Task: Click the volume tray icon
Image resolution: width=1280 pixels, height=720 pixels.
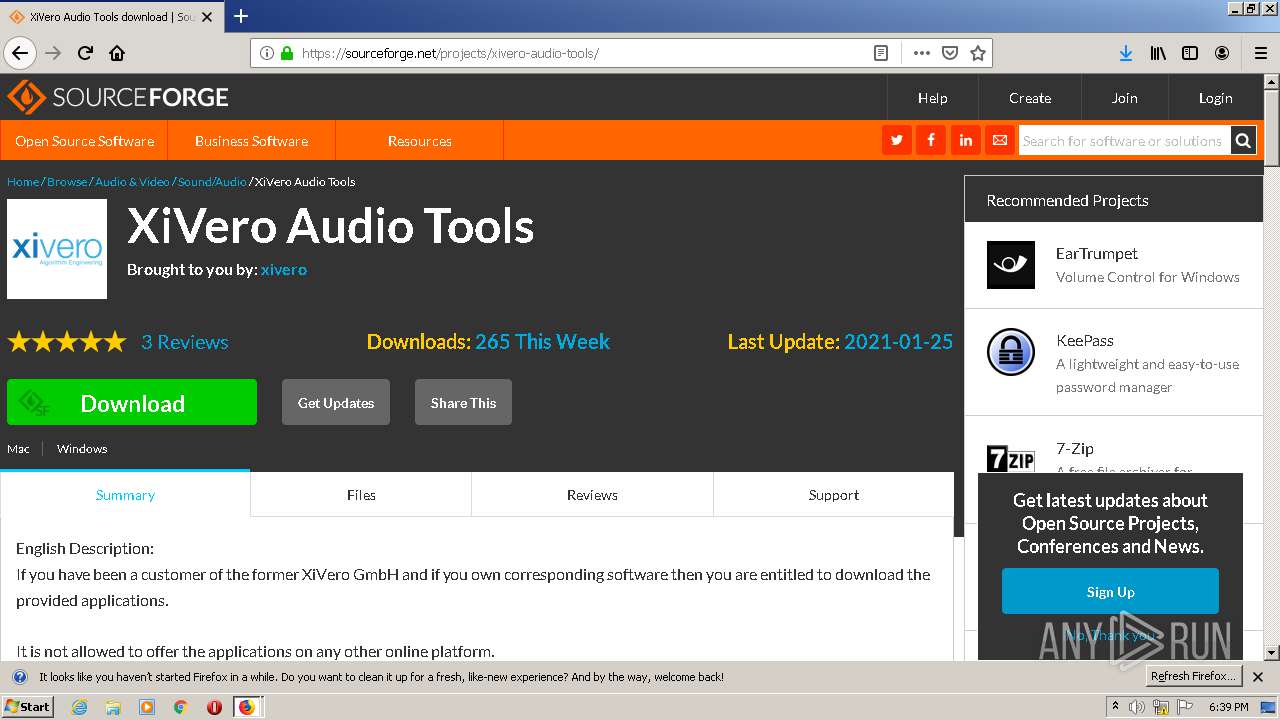Action: (x=1137, y=707)
